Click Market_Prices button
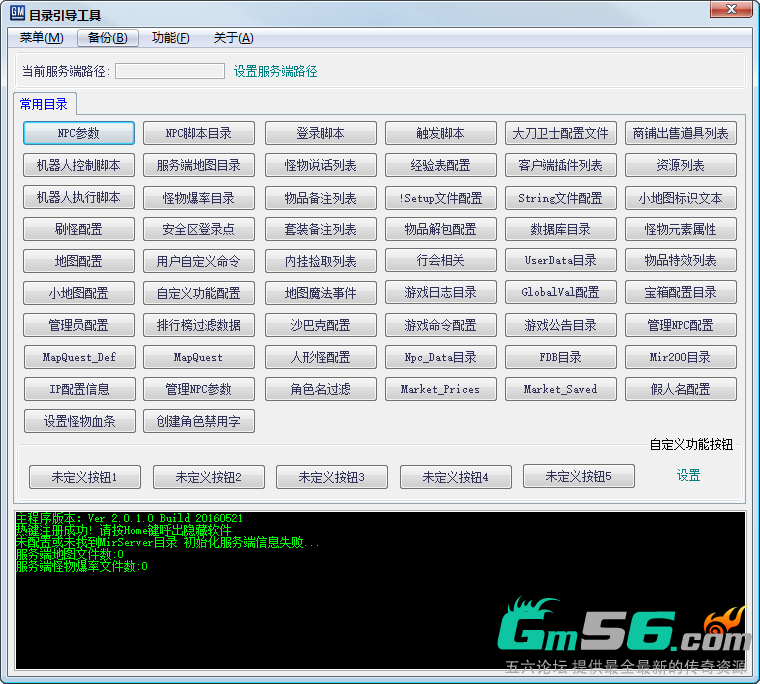Screen dimensions: 760x684 (441, 389)
